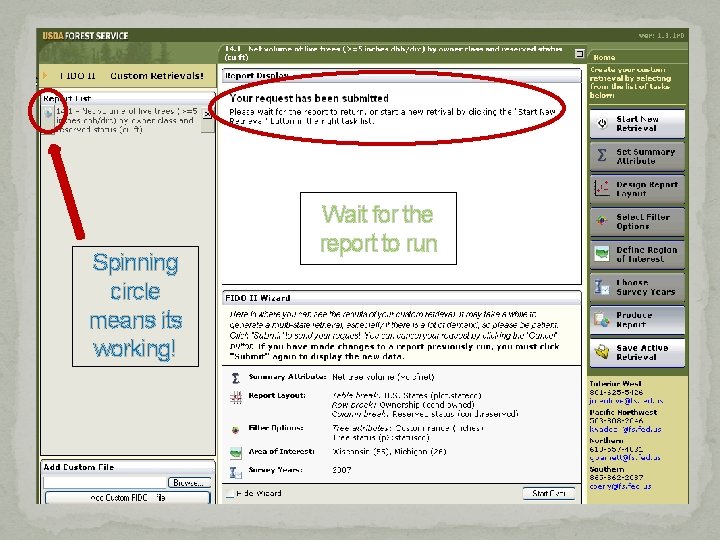Remove the report with the X in Report List
This screenshot has width=720, height=540.
(x=207, y=114)
